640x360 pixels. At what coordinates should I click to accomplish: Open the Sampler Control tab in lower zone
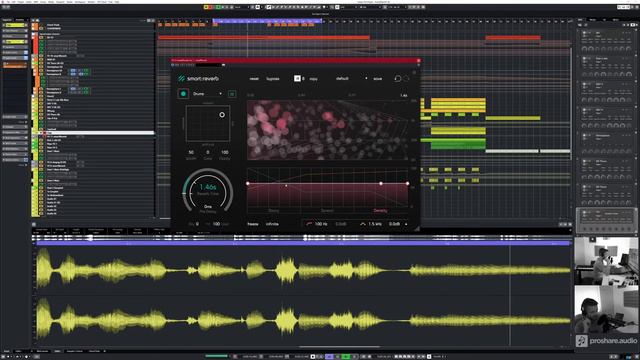(75, 351)
